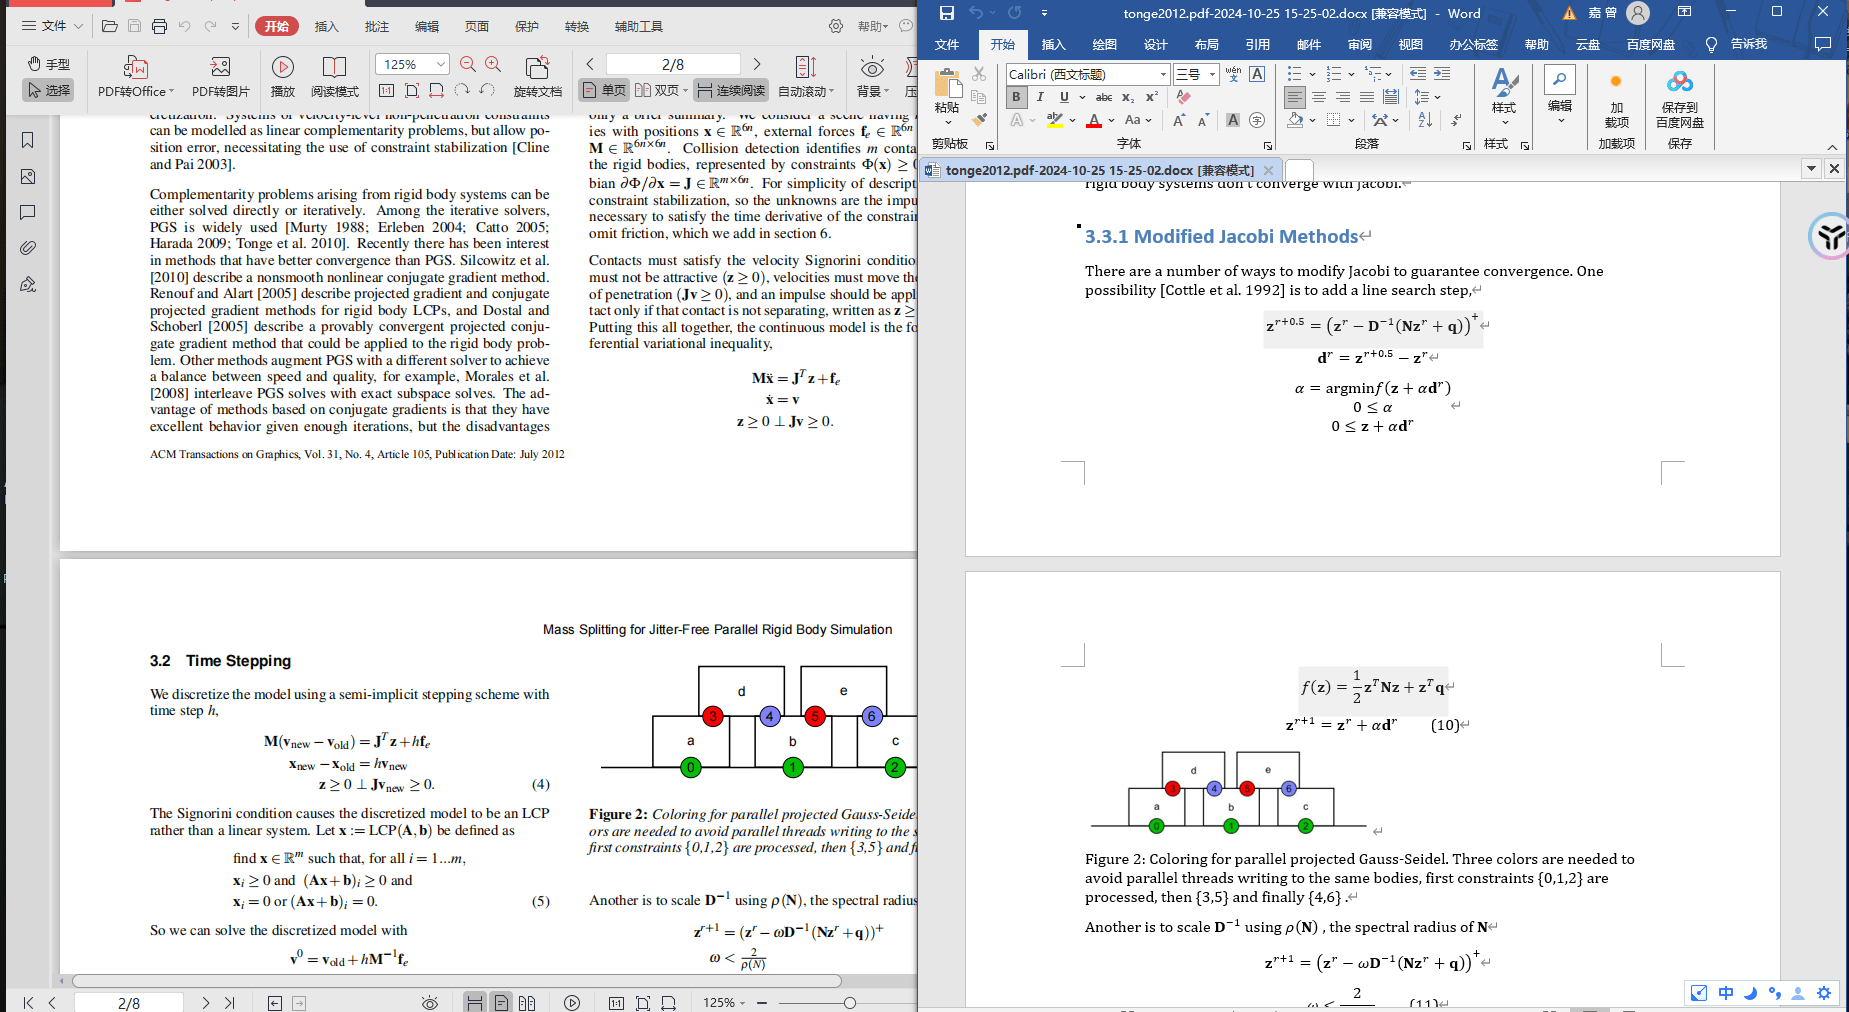The image size is (1849, 1012).
Task: Toggle bold formatting in Word
Action: tap(1016, 97)
